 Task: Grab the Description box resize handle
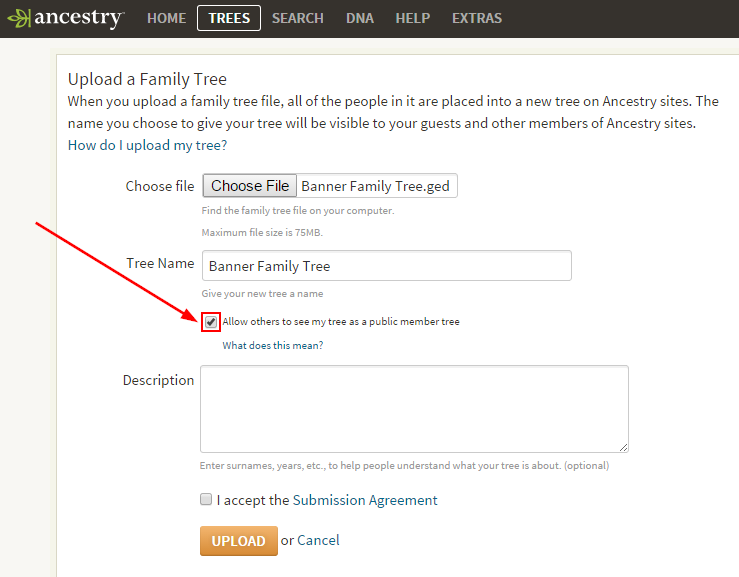[x=623, y=447]
